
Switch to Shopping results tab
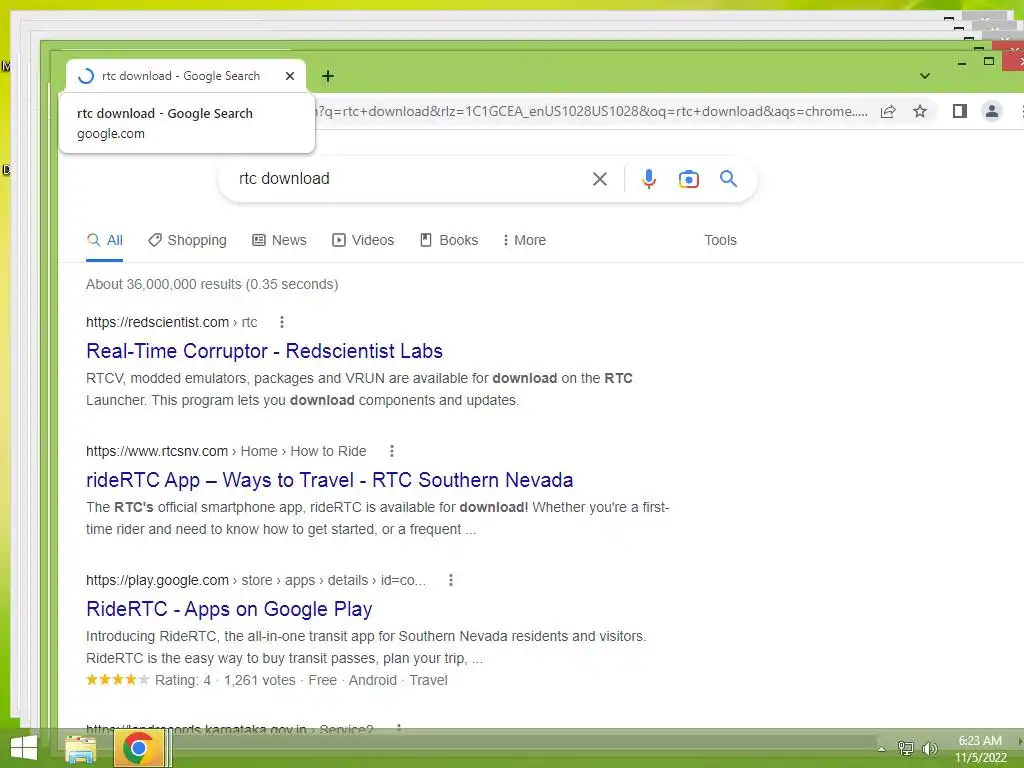click(x=187, y=240)
